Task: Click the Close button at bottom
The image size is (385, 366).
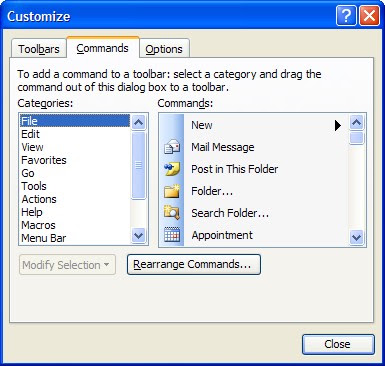Action: [338, 344]
